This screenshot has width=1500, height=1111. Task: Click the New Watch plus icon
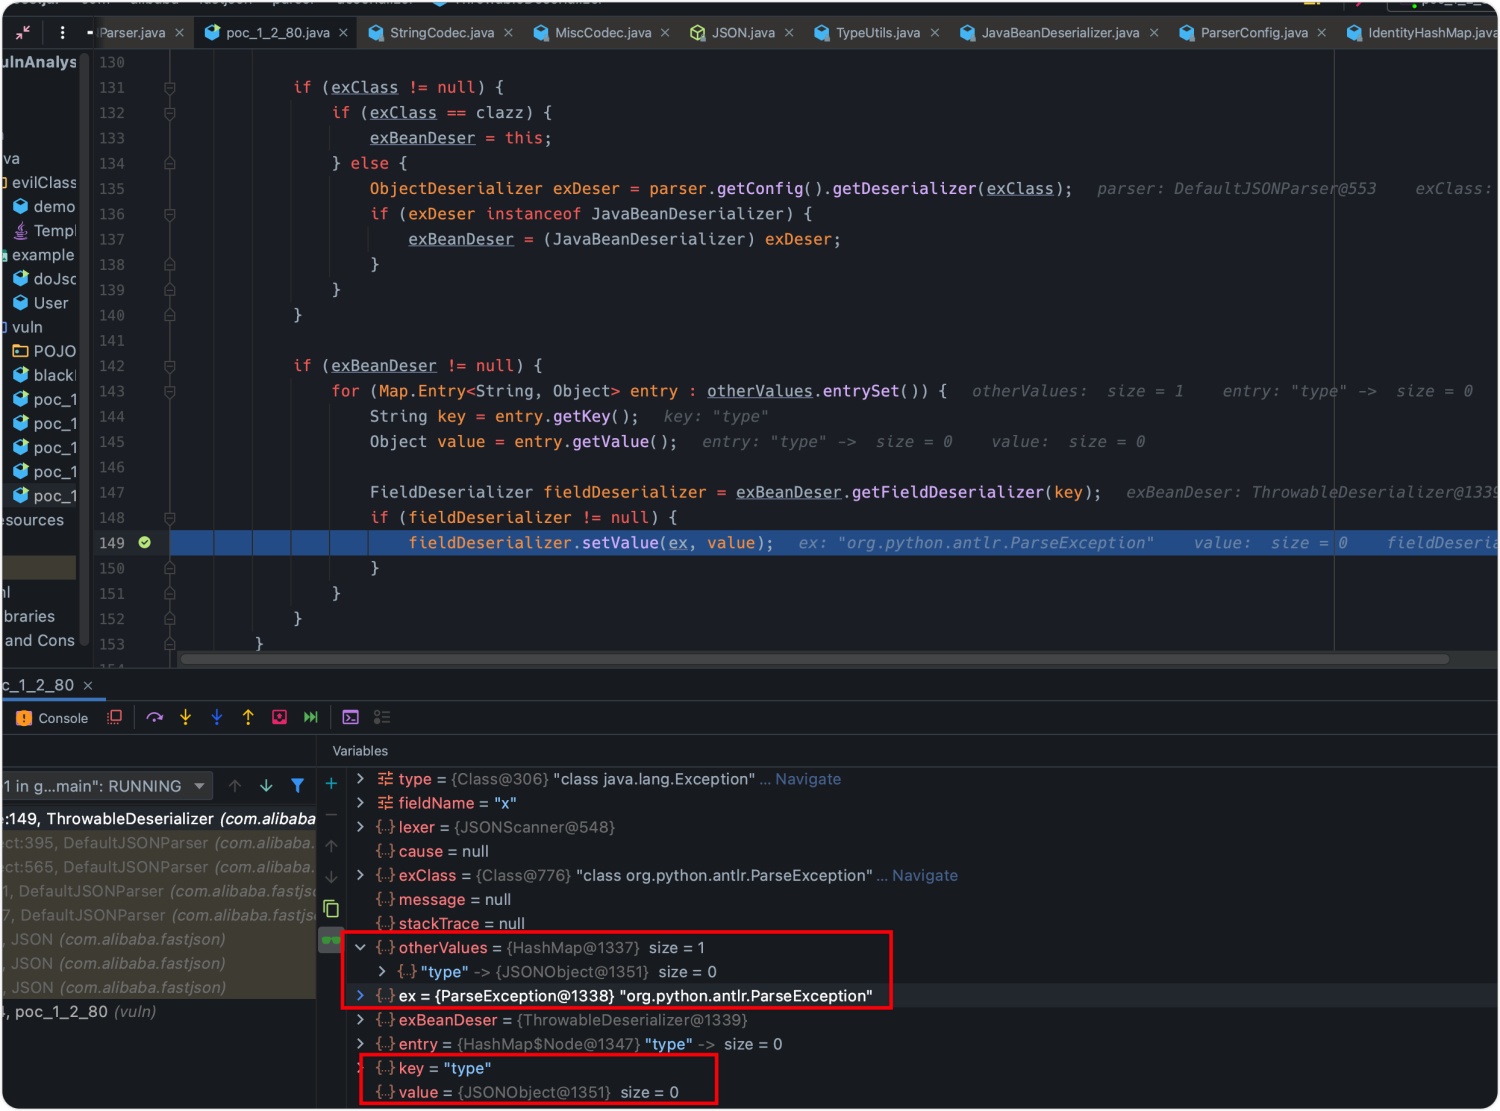coord(331,784)
